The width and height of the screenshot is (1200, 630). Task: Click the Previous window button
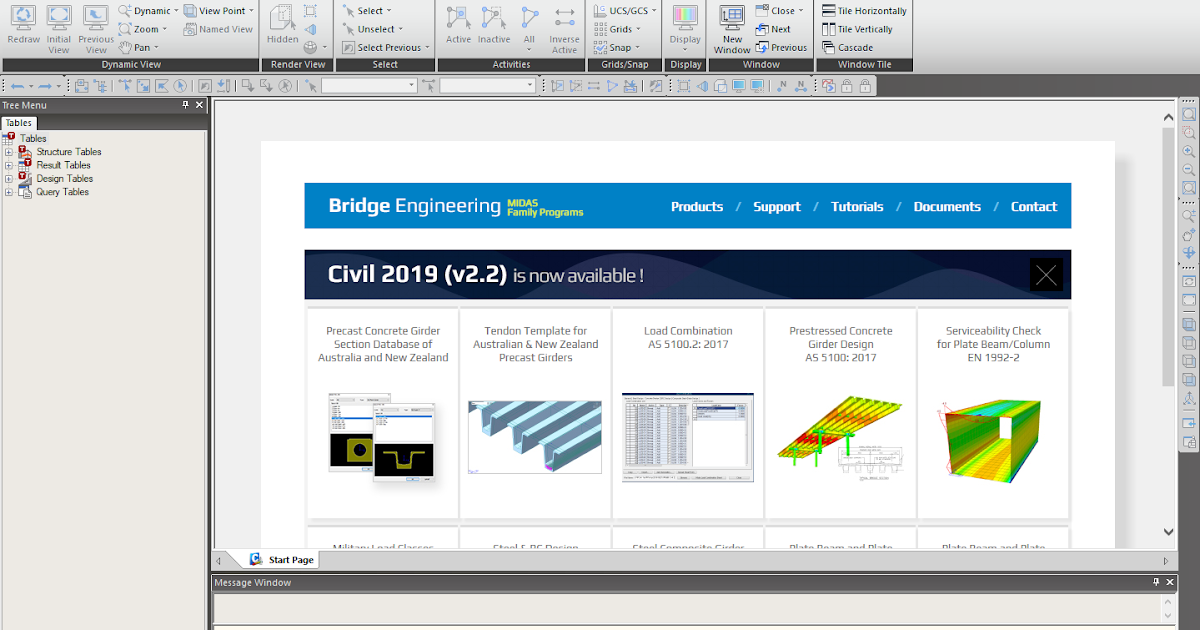point(781,47)
